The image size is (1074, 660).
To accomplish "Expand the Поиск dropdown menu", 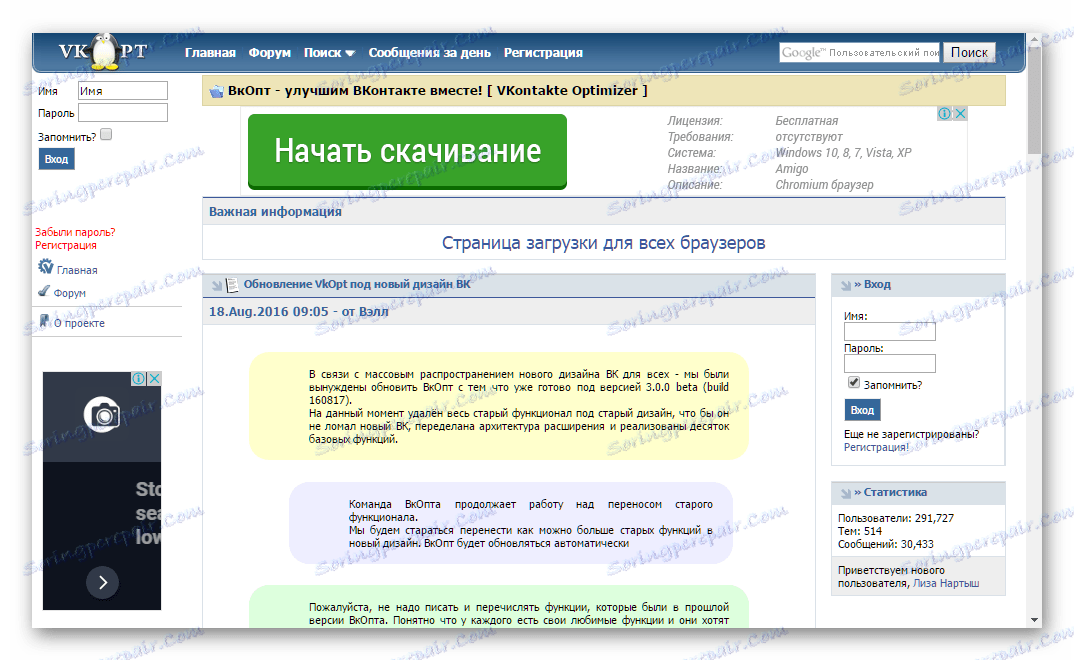I will click(x=329, y=53).
